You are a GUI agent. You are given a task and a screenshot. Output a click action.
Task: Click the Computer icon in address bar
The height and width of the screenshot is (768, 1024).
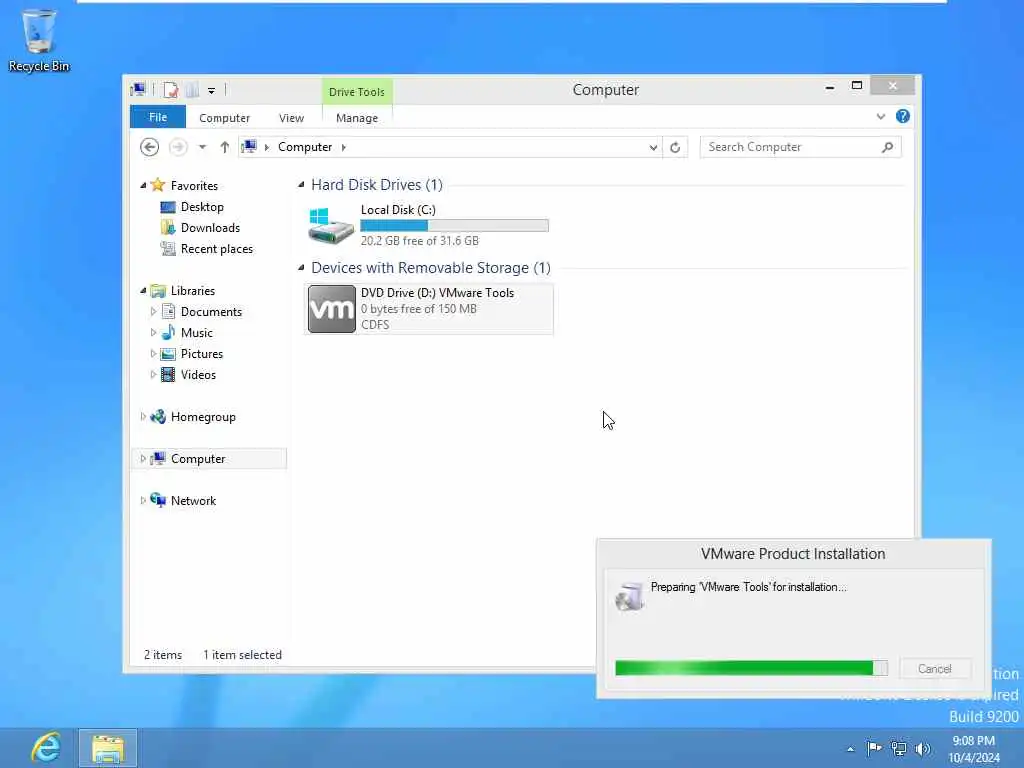click(x=249, y=146)
